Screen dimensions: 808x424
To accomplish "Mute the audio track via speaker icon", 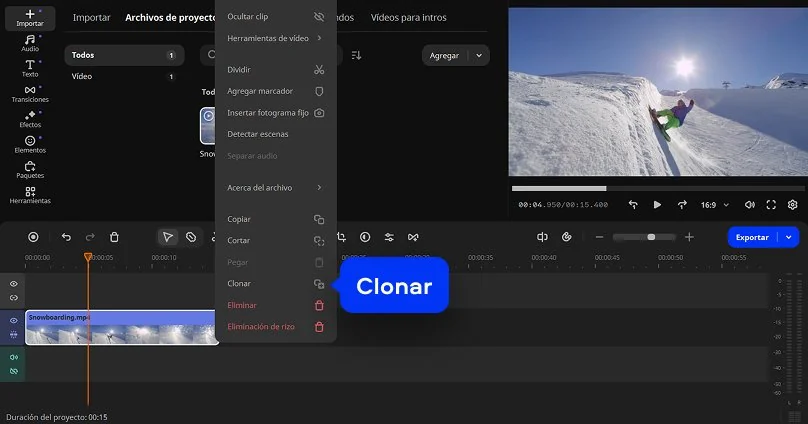I will pyautogui.click(x=14, y=357).
